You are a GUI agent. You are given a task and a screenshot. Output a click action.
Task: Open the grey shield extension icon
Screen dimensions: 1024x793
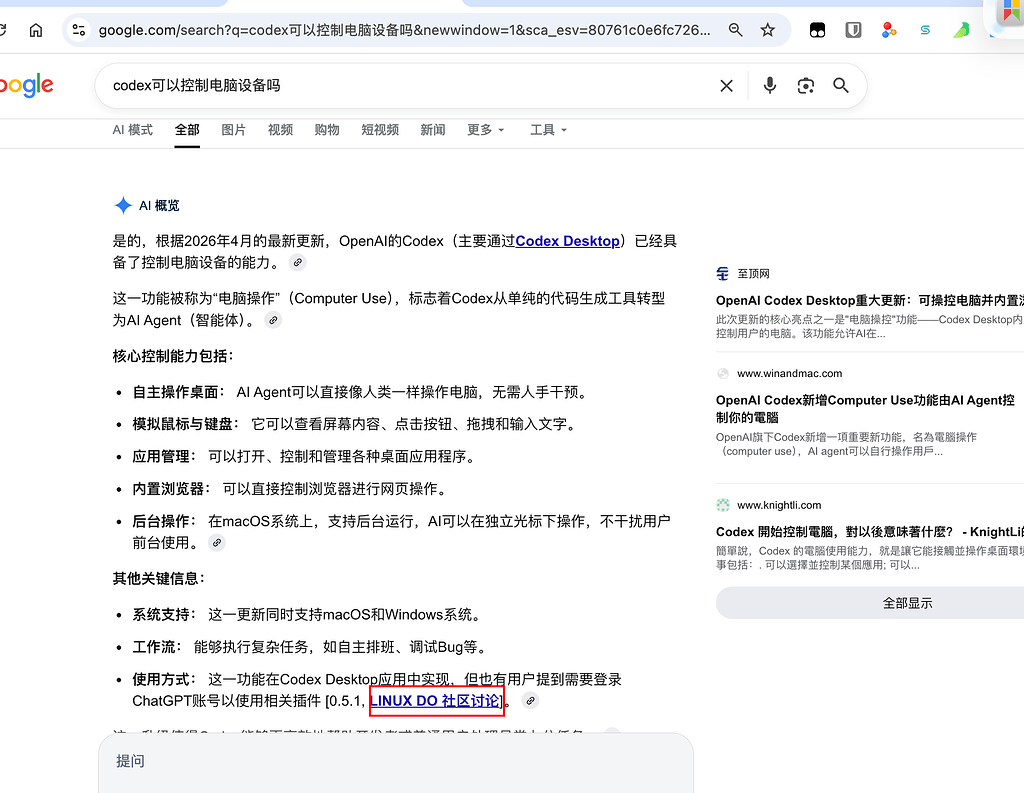(853, 30)
